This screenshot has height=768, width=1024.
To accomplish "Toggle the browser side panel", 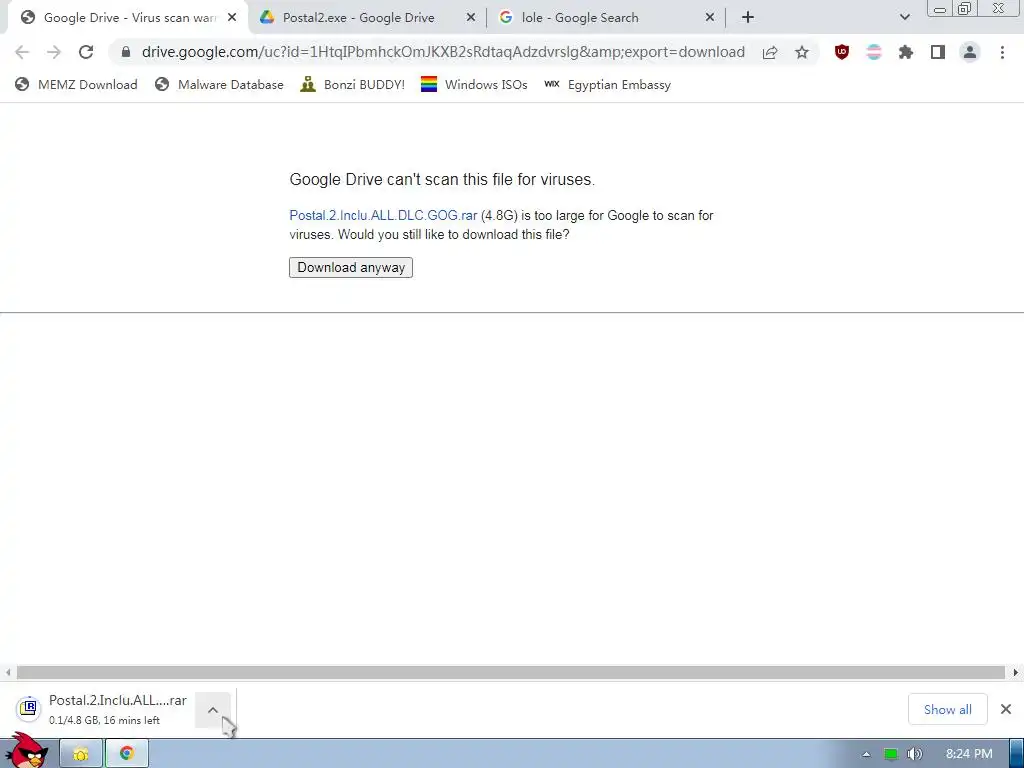I will (938, 52).
